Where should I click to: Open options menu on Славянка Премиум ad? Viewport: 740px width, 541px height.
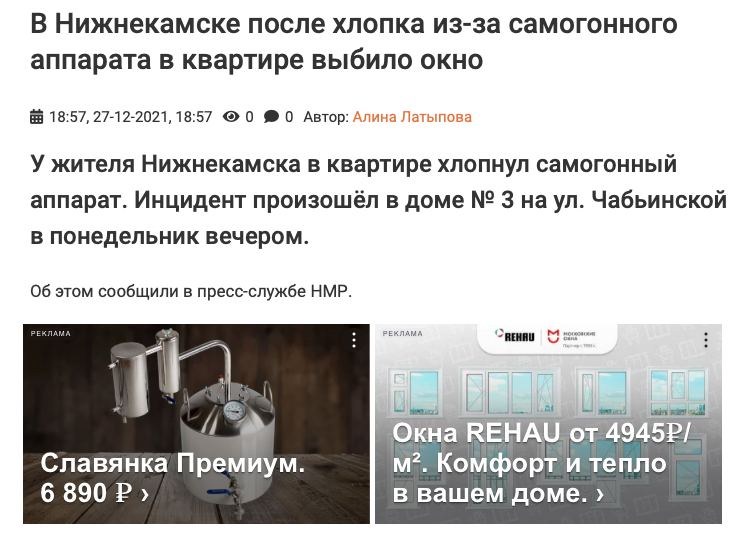tap(354, 340)
